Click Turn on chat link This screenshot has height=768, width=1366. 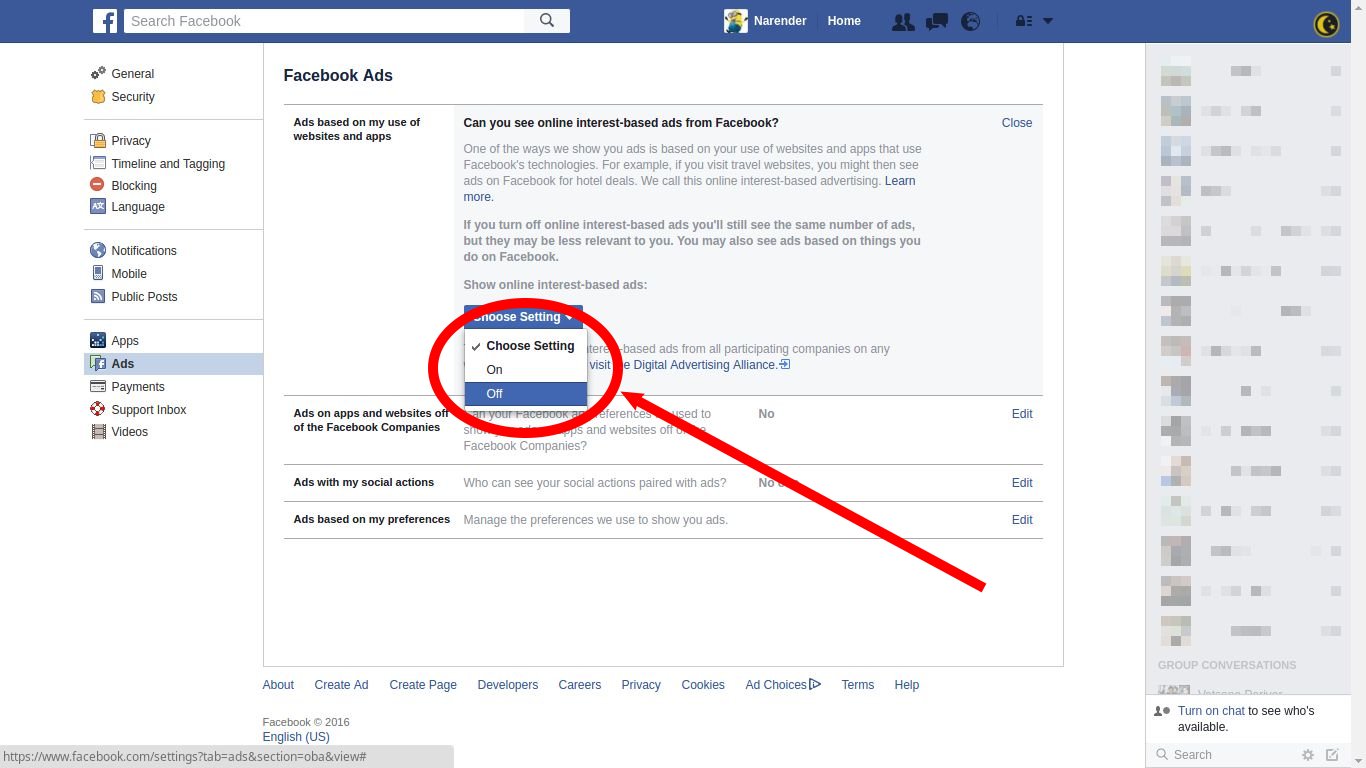[x=1211, y=711]
